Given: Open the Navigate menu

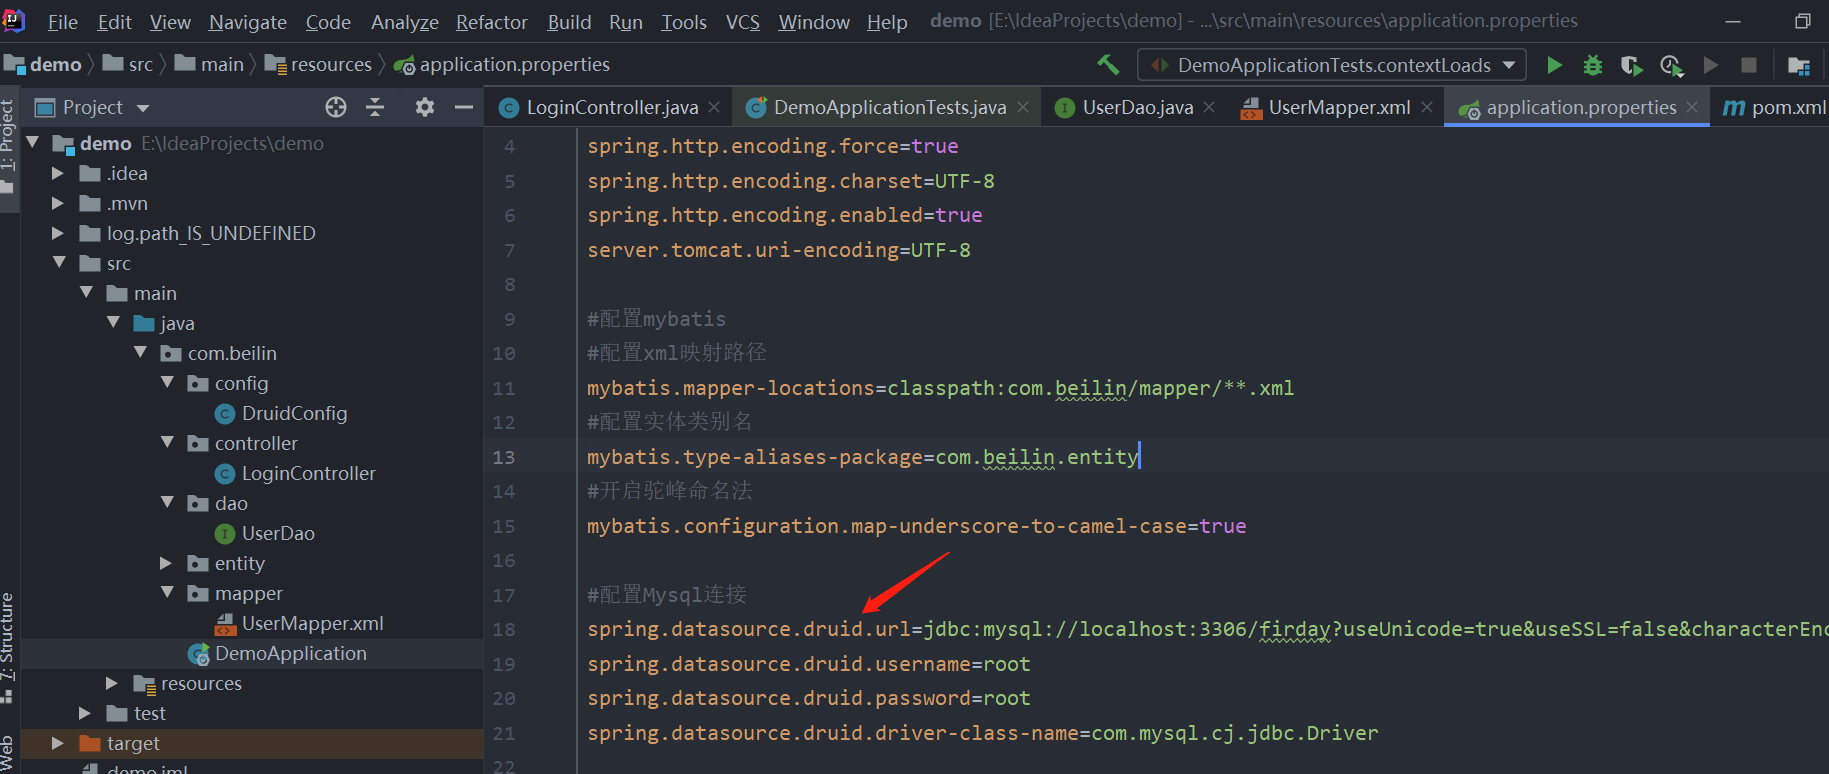Looking at the screenshot, I should (x=247, y=22).
